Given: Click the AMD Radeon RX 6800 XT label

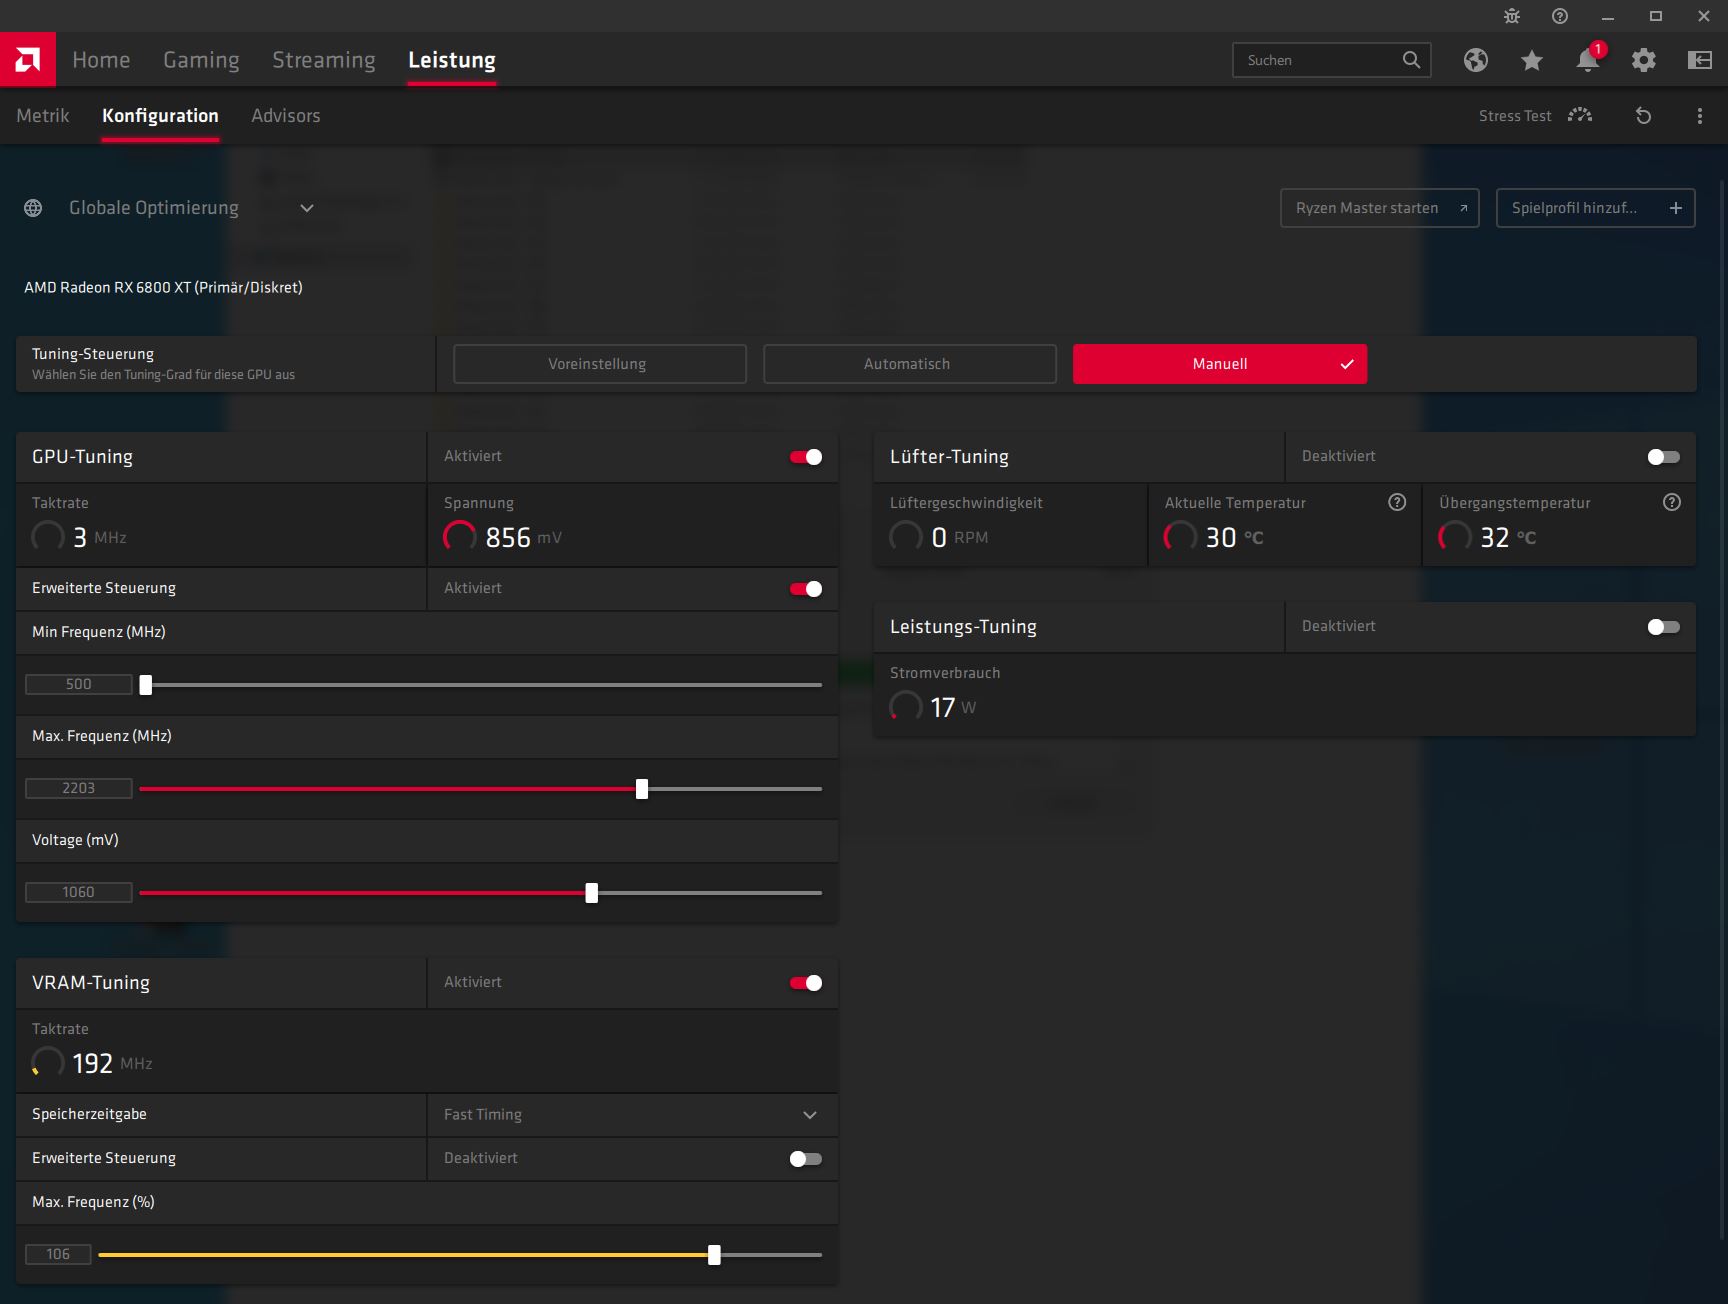Looking at the screenshot, I should tap(163, 288).
